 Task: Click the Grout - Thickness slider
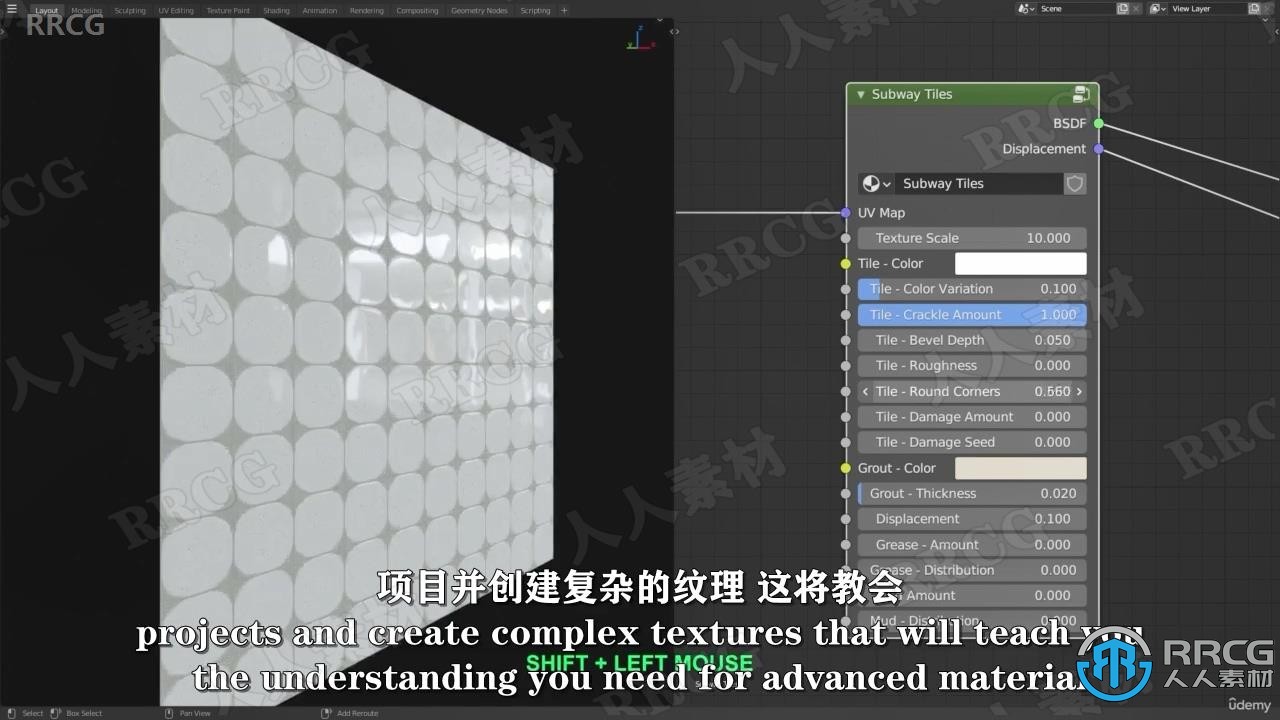click(972, 494)
